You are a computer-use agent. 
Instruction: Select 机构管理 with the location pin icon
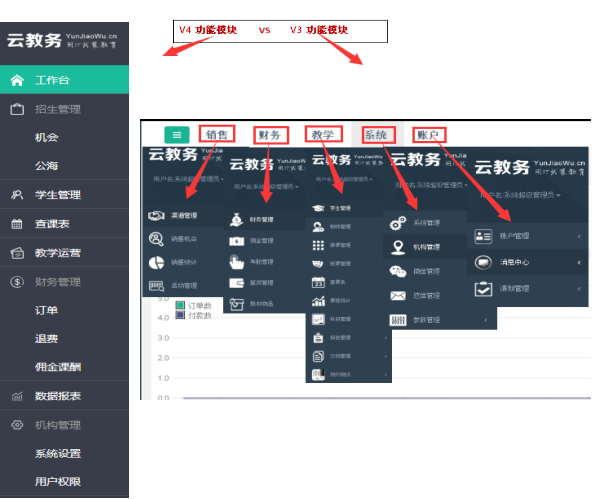(425, 247)
